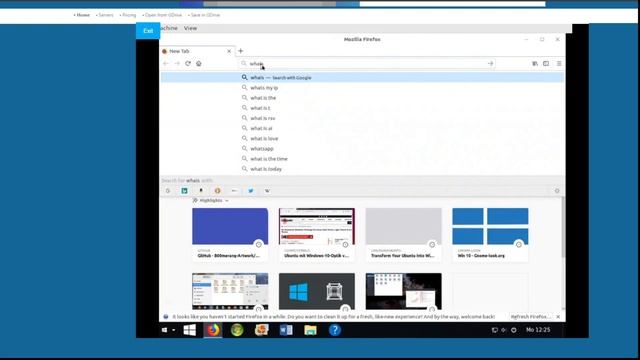Open the volume tray icon
The width and height of the screenshot is (640, 360).
[x=504, y=330]
